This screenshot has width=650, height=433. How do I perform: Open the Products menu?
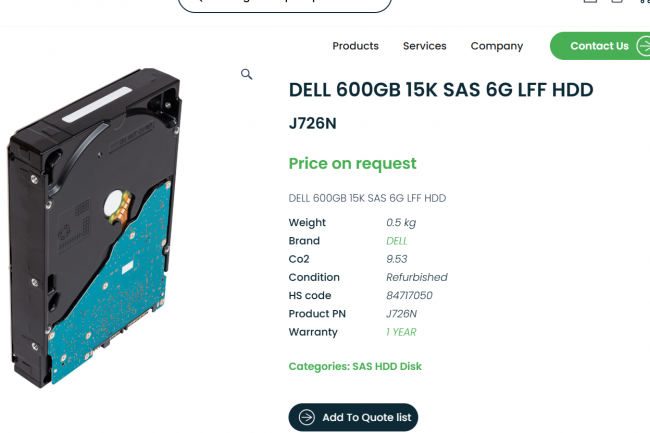(x=355, y=46)
